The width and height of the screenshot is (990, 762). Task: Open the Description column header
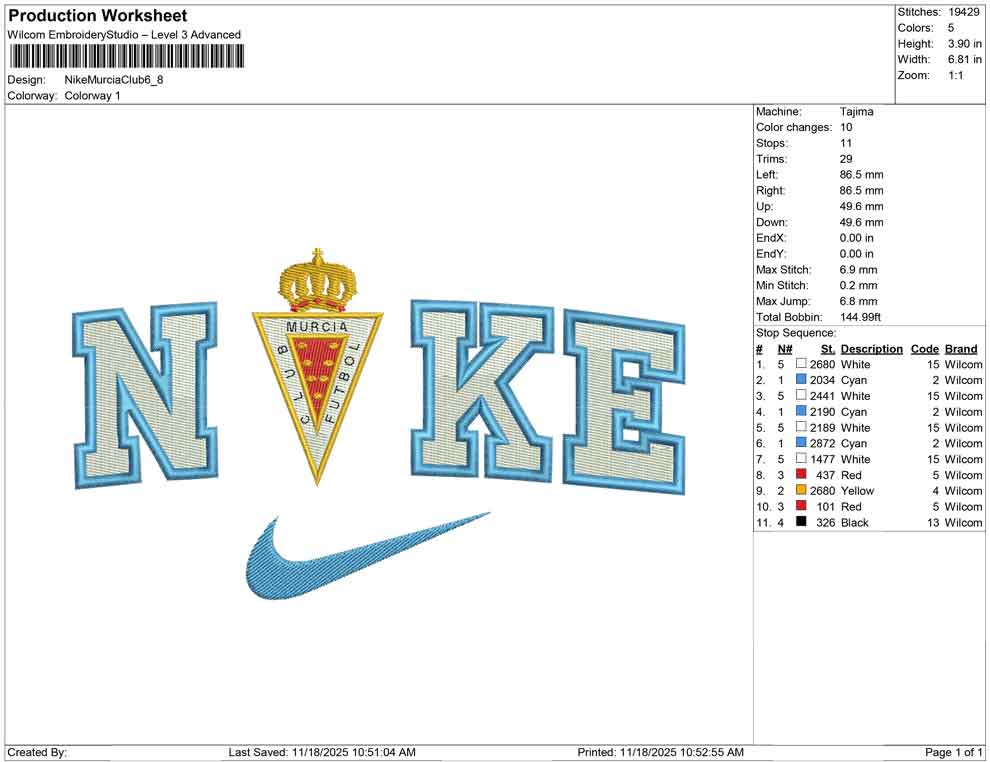[x=871, y=348]
